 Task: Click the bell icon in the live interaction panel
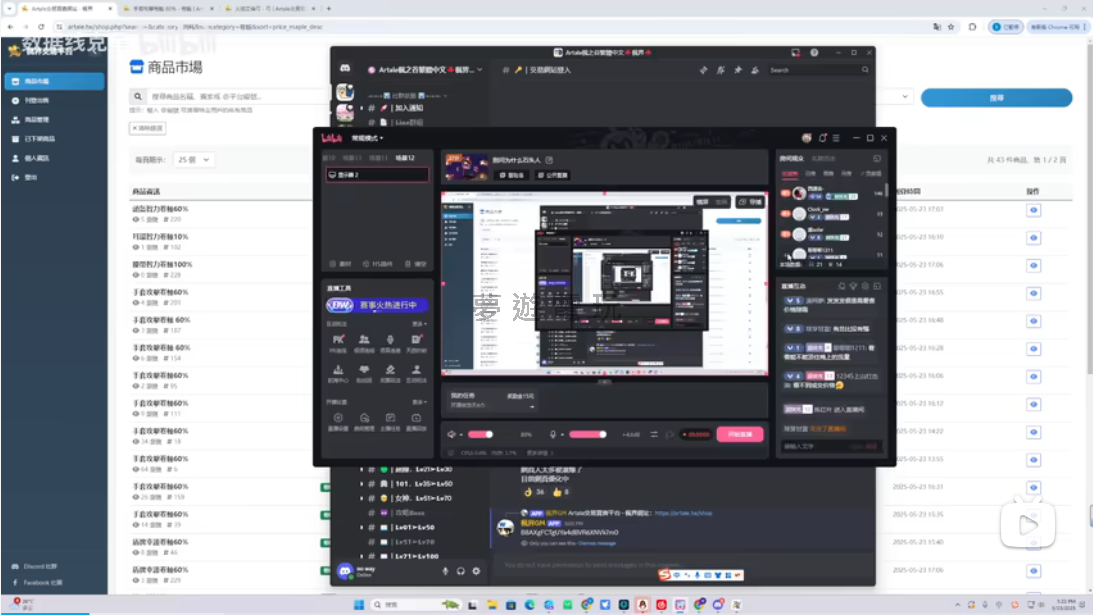point(841,287)
